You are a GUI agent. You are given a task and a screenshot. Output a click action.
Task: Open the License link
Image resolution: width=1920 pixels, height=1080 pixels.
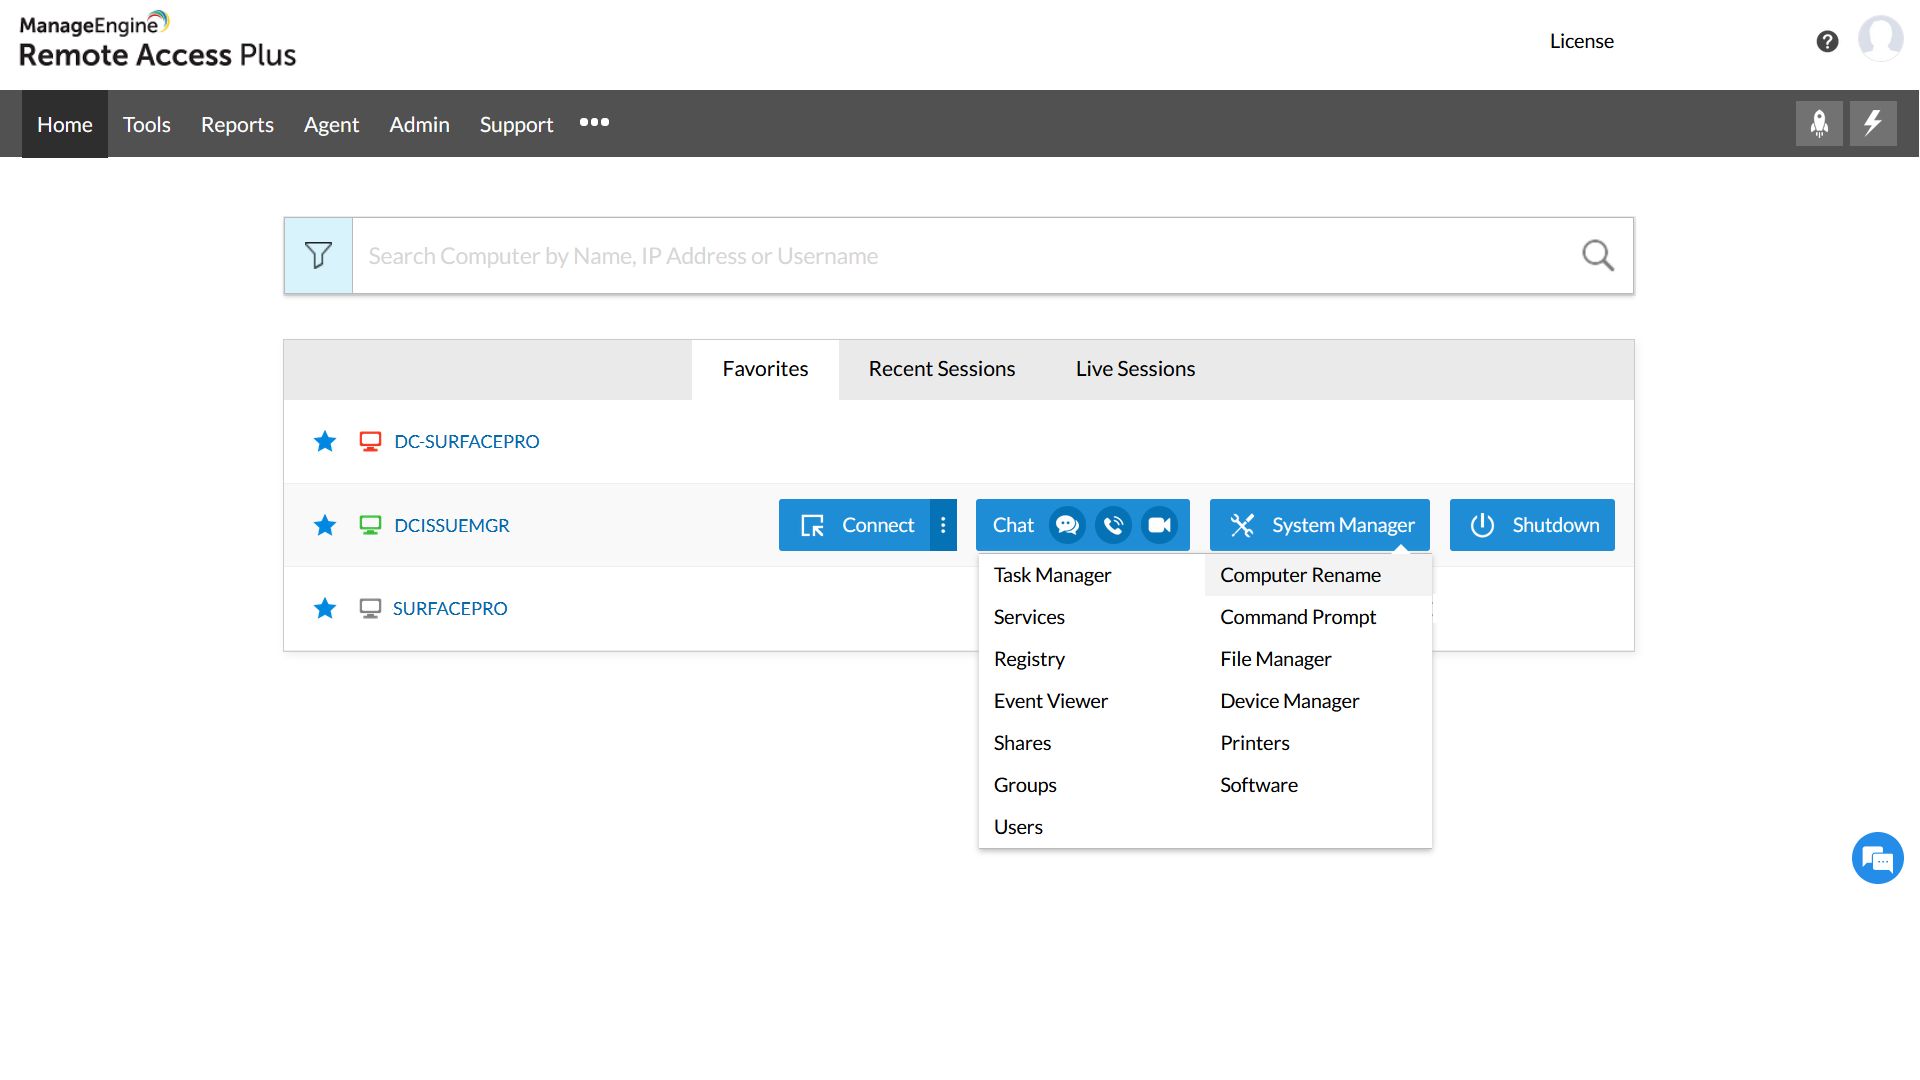pos(1581,41)
